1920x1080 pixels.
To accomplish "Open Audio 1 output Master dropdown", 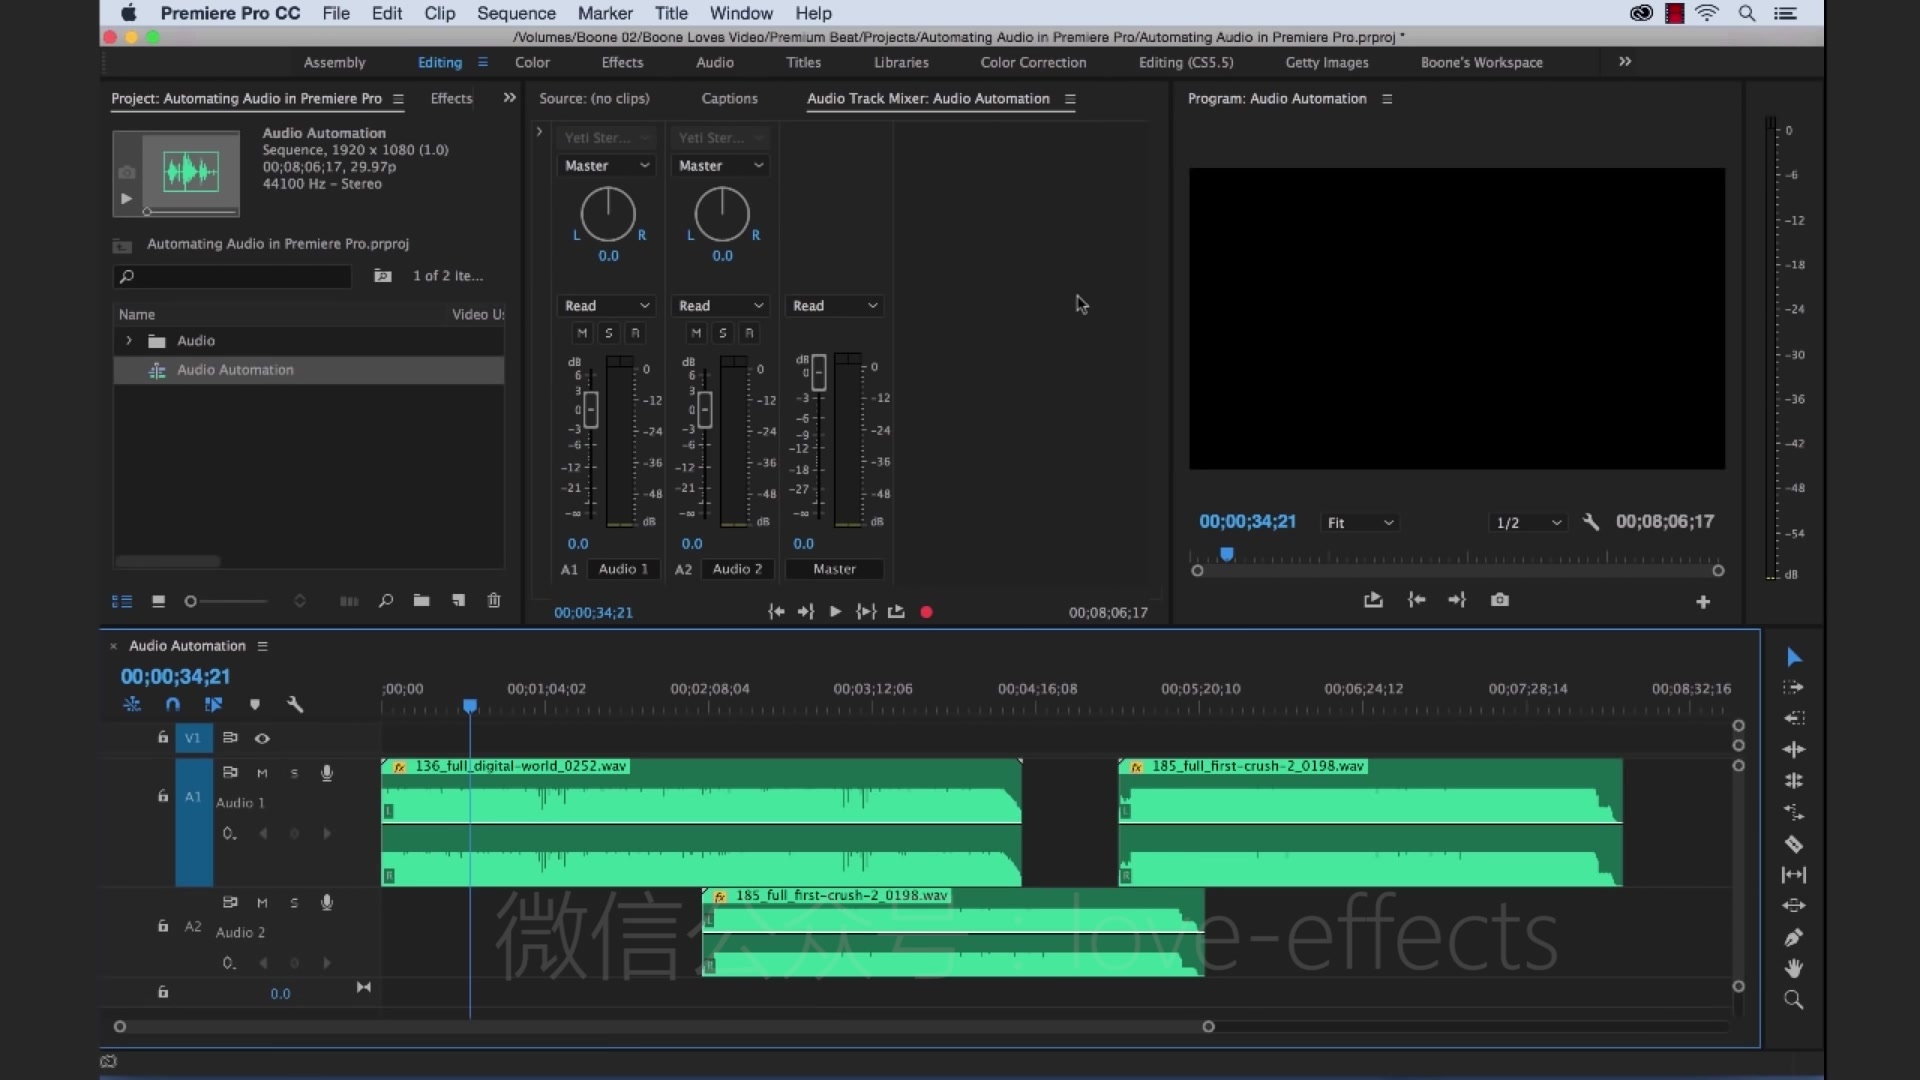I will coord(606,166).
